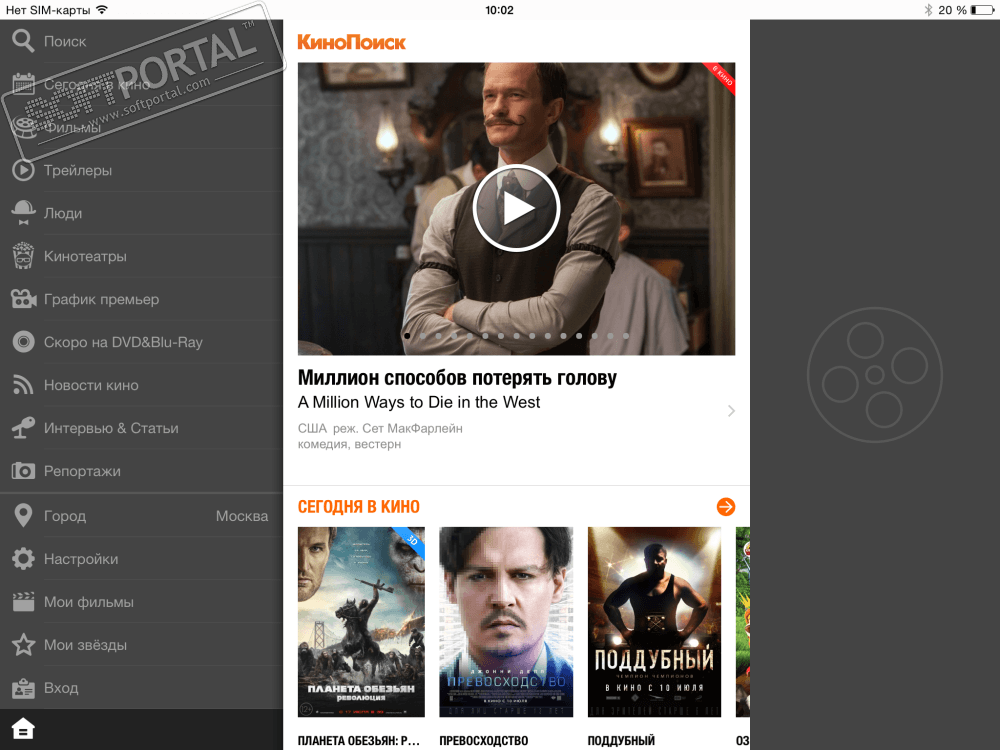Screen dimensions: 1000x750
Task: Select Интервью & Статьи menu item
Action: click(142, 428)
